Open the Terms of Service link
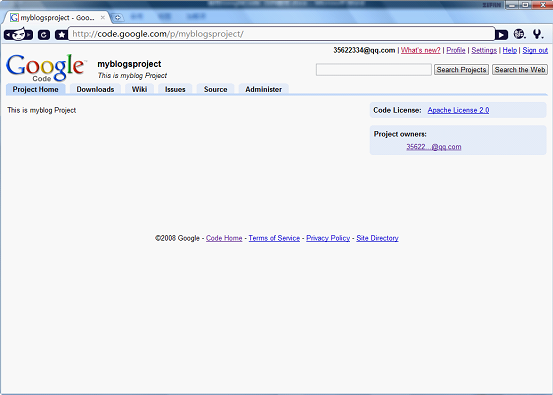This screenshot has width=553, height=395. [x=274, y=238]
